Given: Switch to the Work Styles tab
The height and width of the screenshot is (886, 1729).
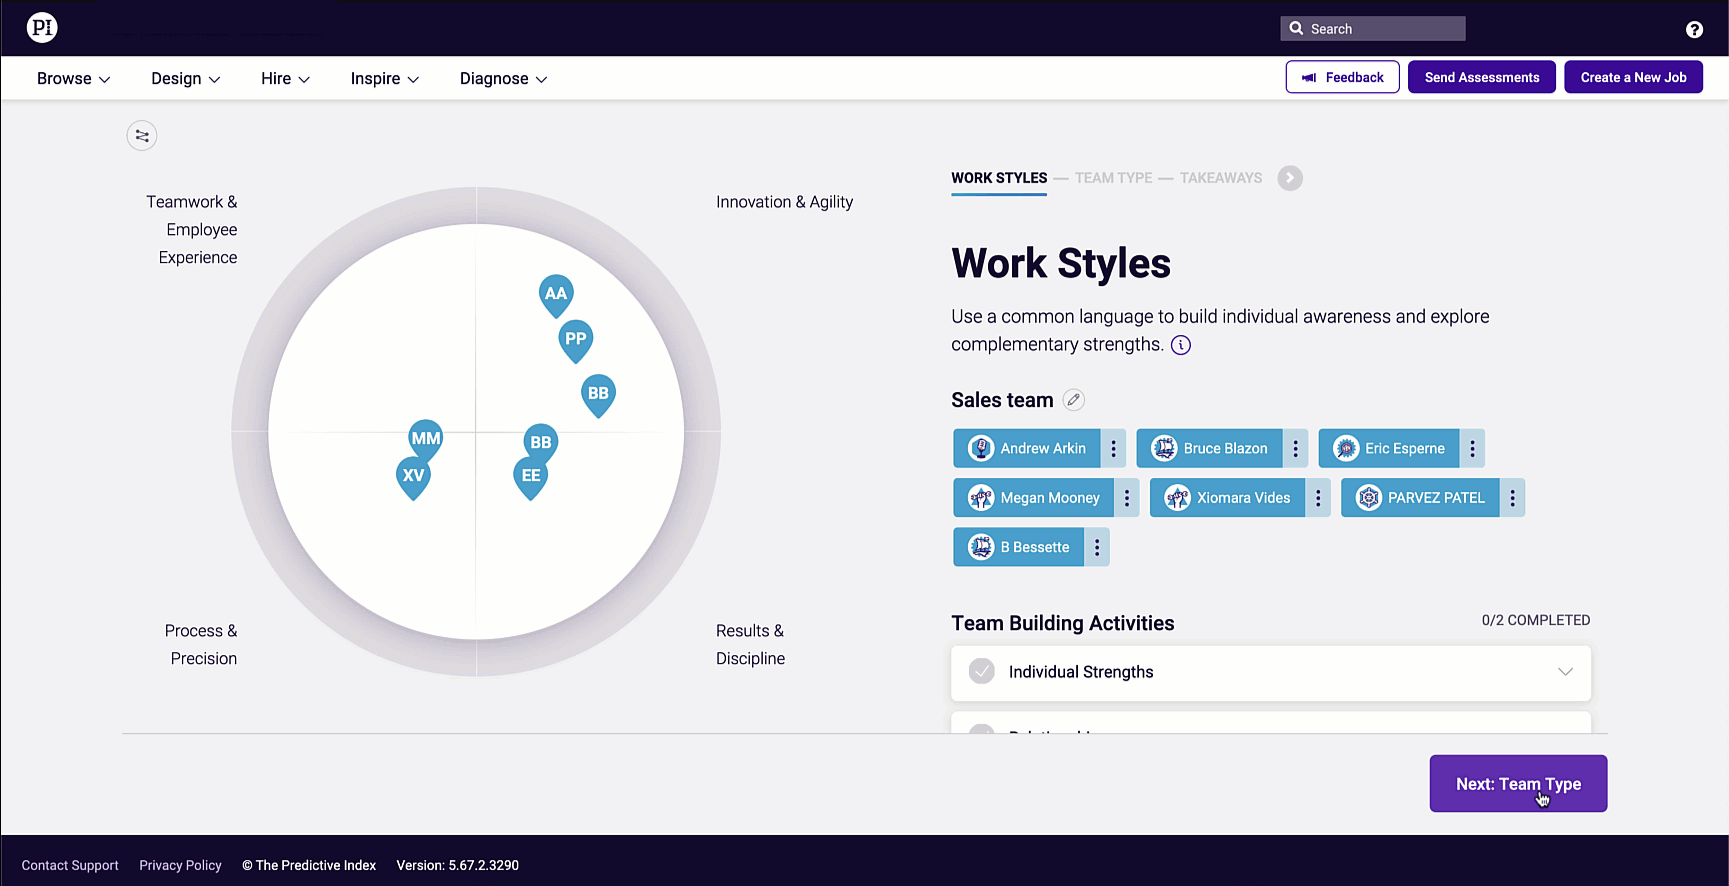Looking at the screenshot, I should coord(999,178).
